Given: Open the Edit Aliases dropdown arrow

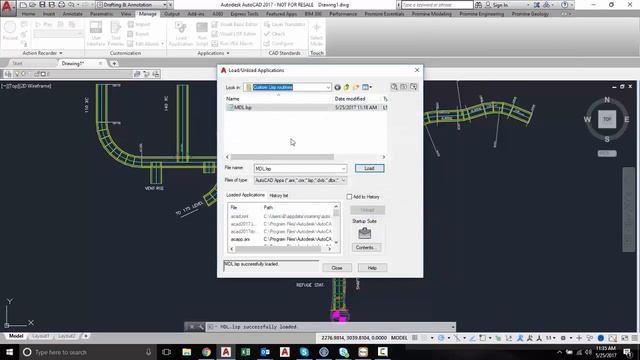Looking at the screenshot, I should coord(162,44).
